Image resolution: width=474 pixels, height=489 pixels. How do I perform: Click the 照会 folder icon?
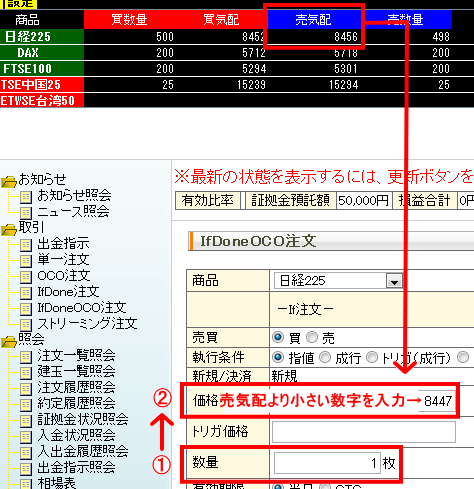coord(9,342)
